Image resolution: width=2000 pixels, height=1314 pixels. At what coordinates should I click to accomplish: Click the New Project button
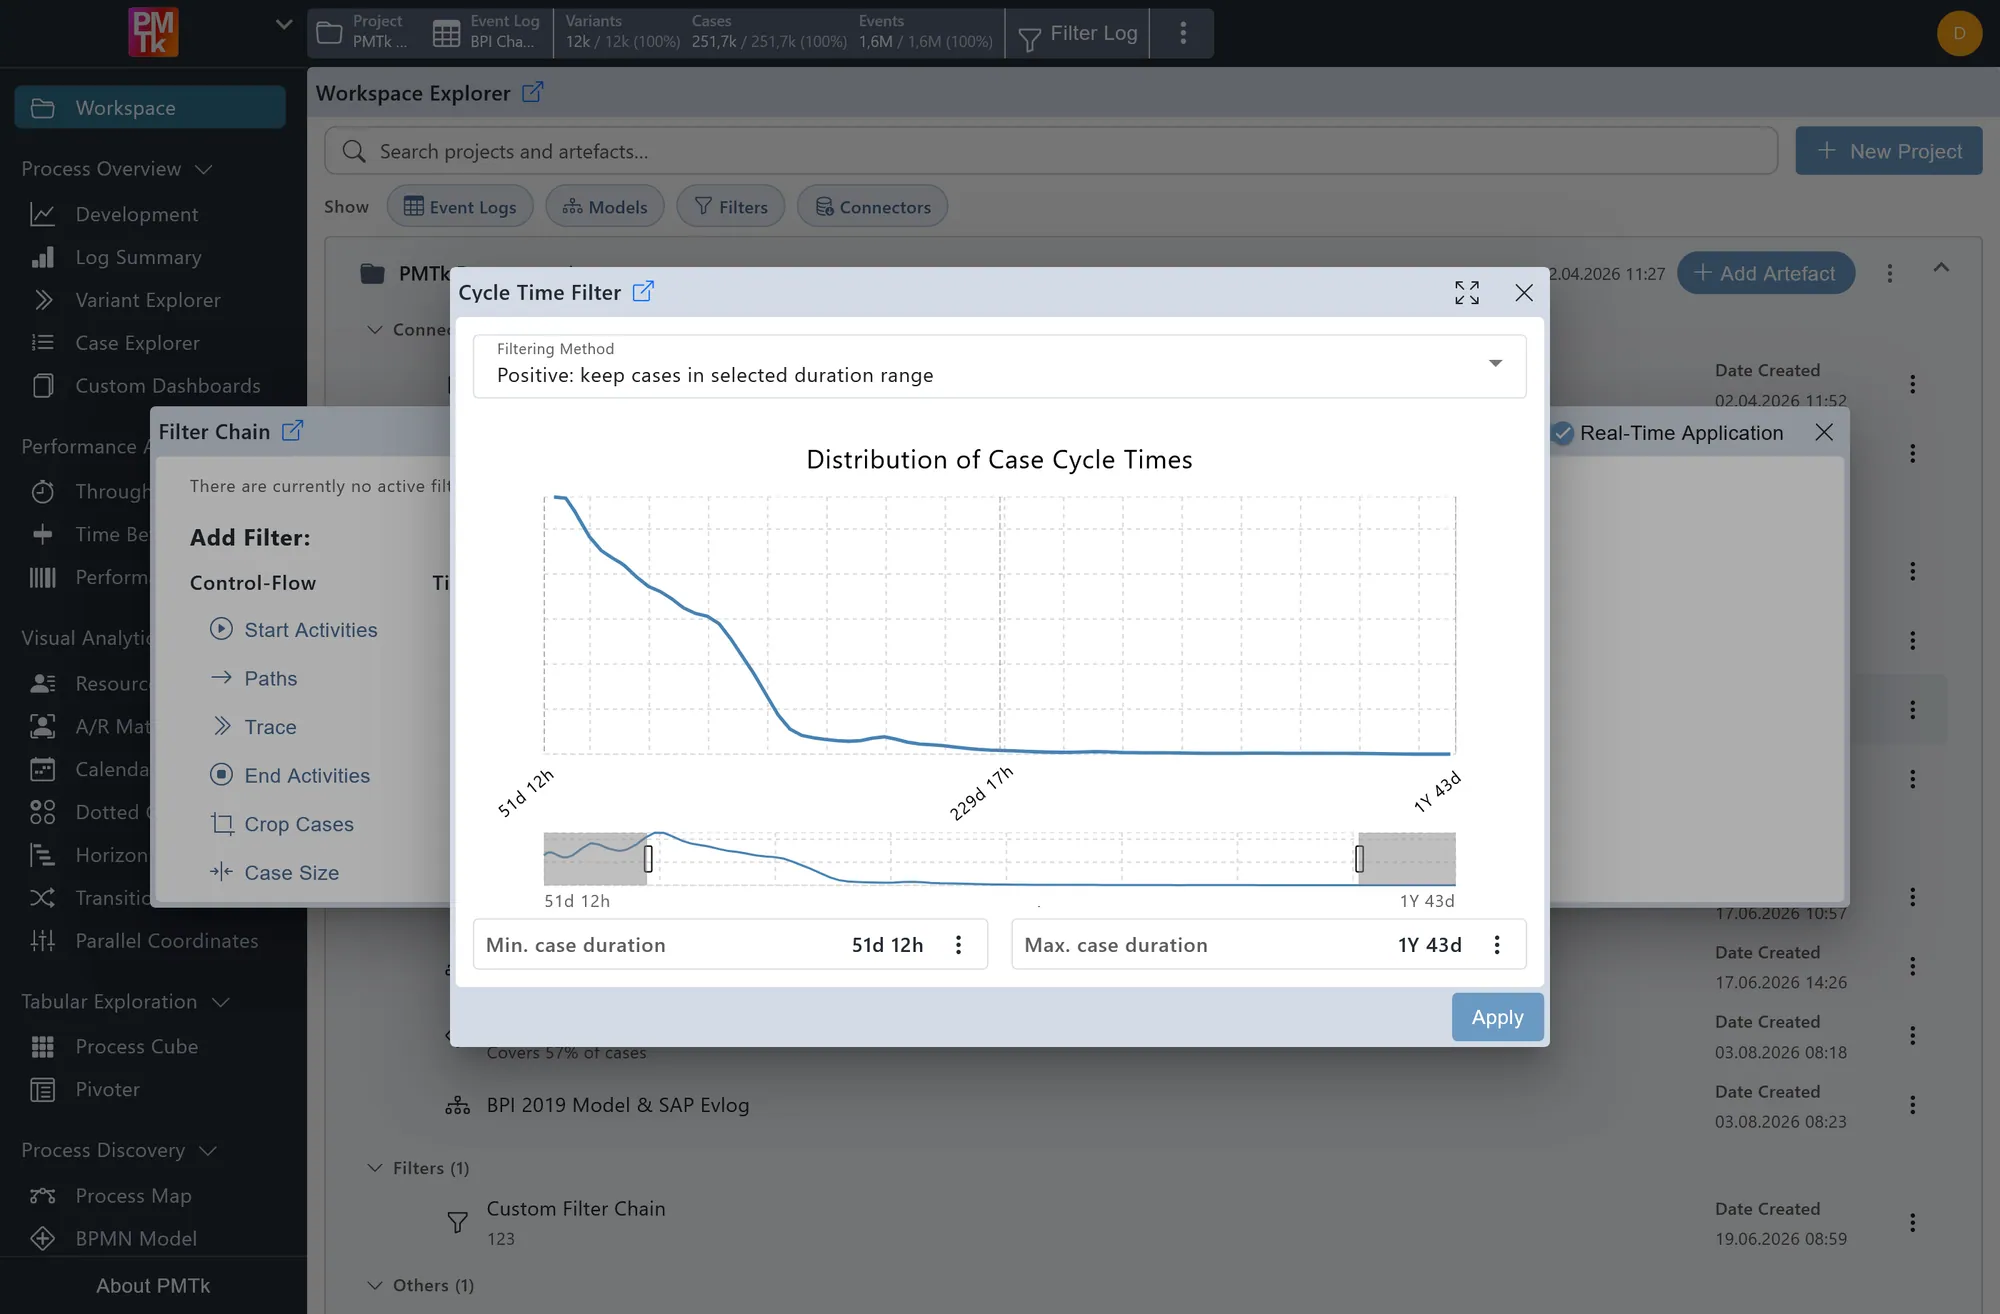(x=1889, y=151)
